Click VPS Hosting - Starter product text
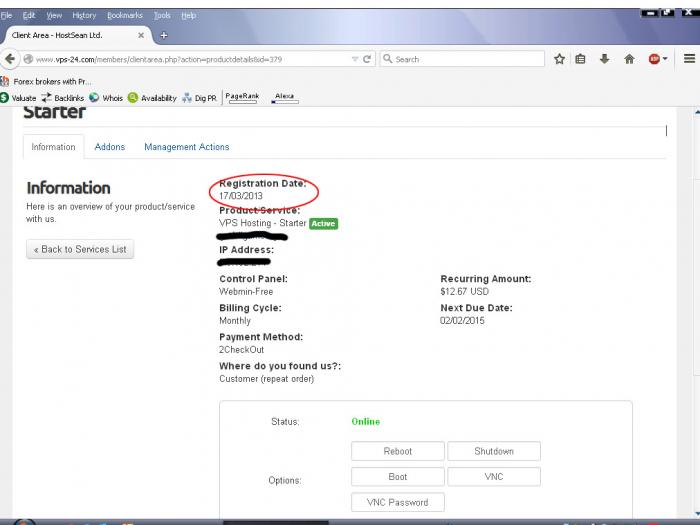Image resolution: width=700 pixels, height=525 pixels. click(x=262, y=223)
